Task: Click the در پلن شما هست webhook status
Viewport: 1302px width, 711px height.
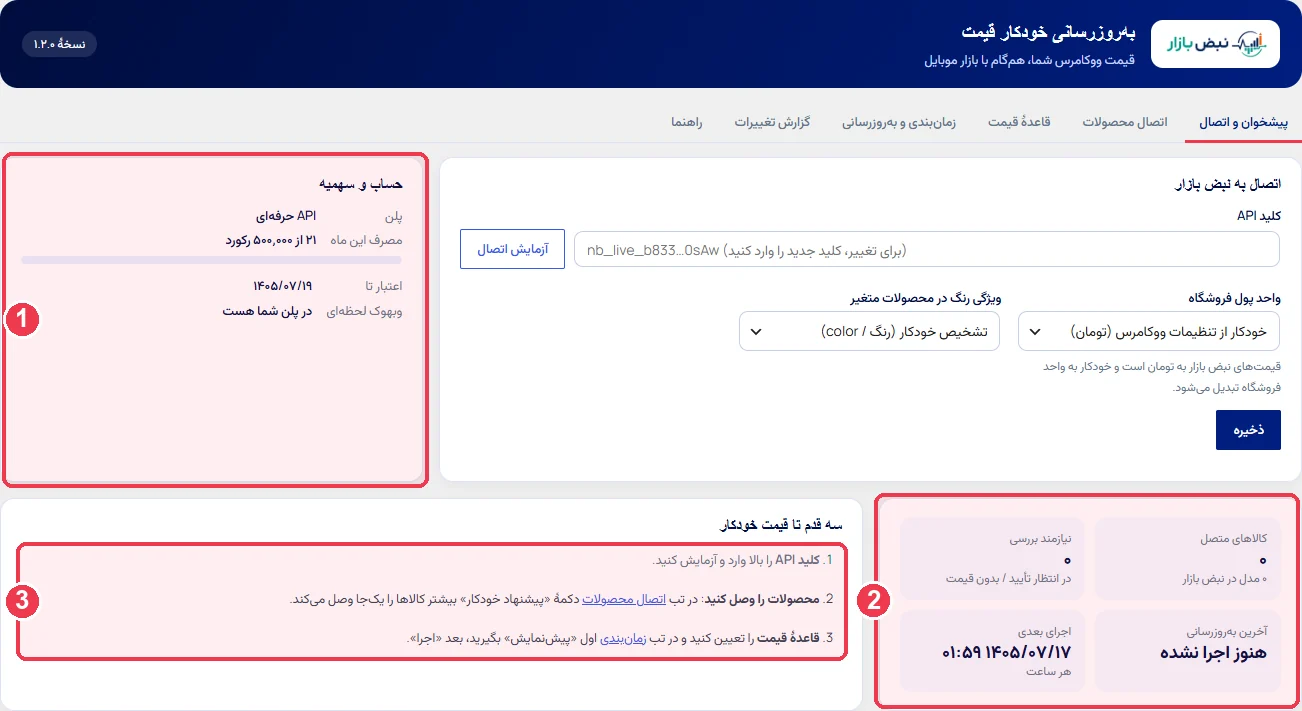Action: click(x=267, y=311)
